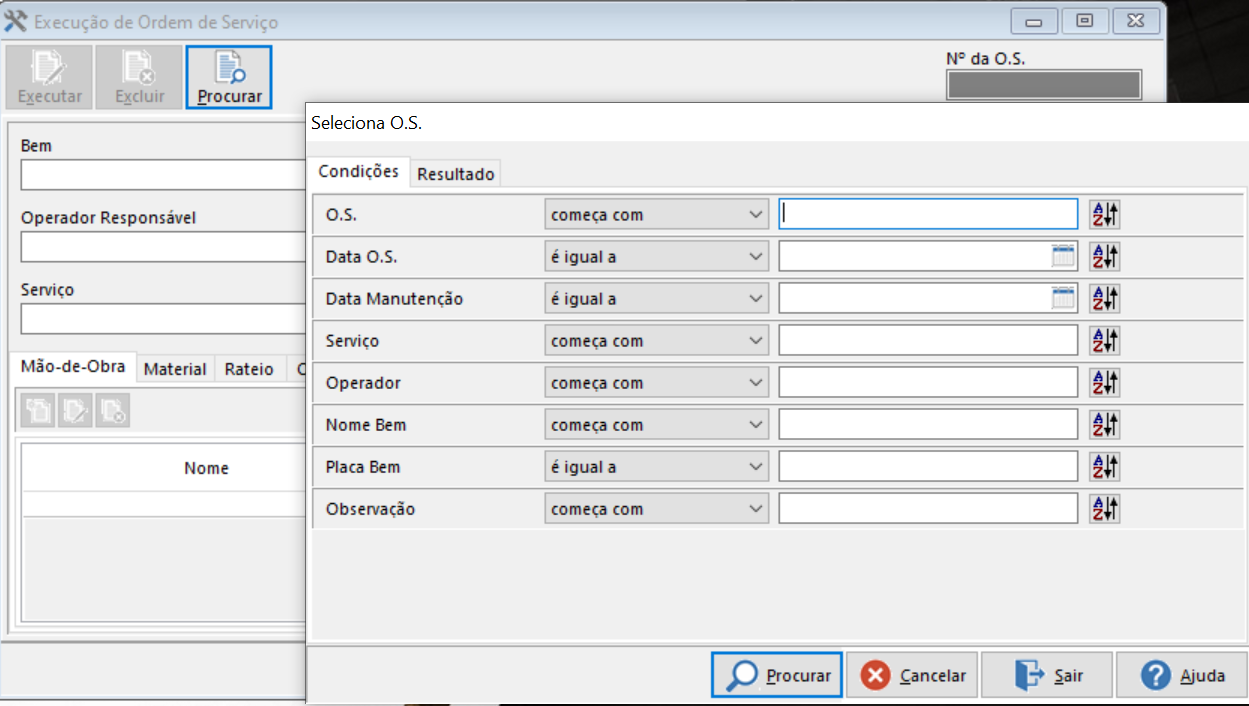Click the Excluir toolbar button

[139, 77]
